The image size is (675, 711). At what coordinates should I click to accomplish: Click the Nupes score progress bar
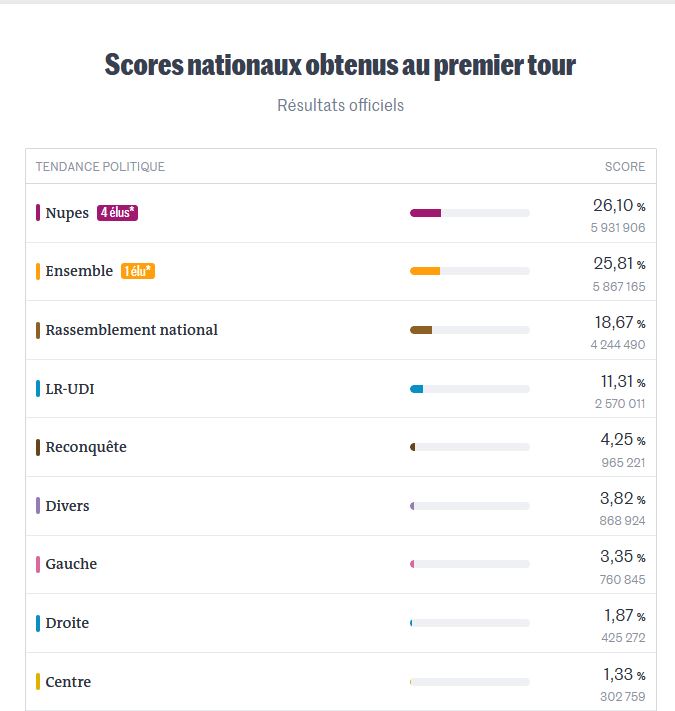point(469,213)
